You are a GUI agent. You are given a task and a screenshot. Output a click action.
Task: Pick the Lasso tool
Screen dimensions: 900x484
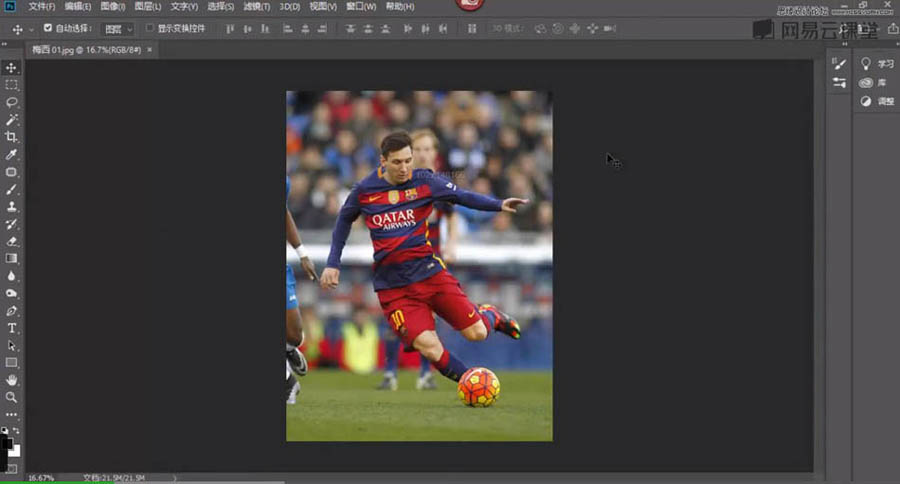point(12,102)
